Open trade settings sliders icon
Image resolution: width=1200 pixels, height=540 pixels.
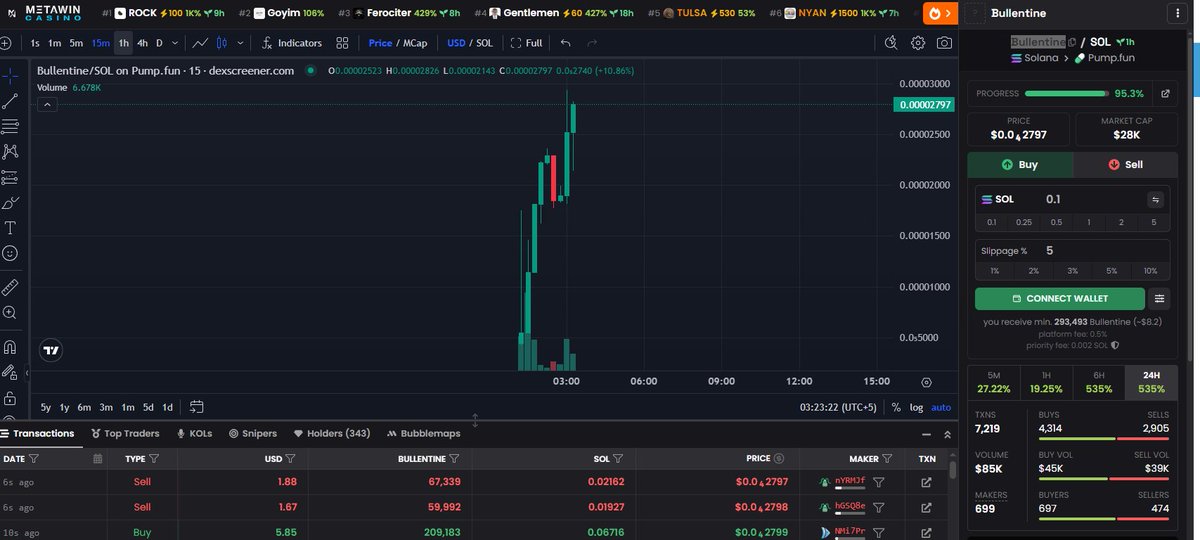(1160, 298)
